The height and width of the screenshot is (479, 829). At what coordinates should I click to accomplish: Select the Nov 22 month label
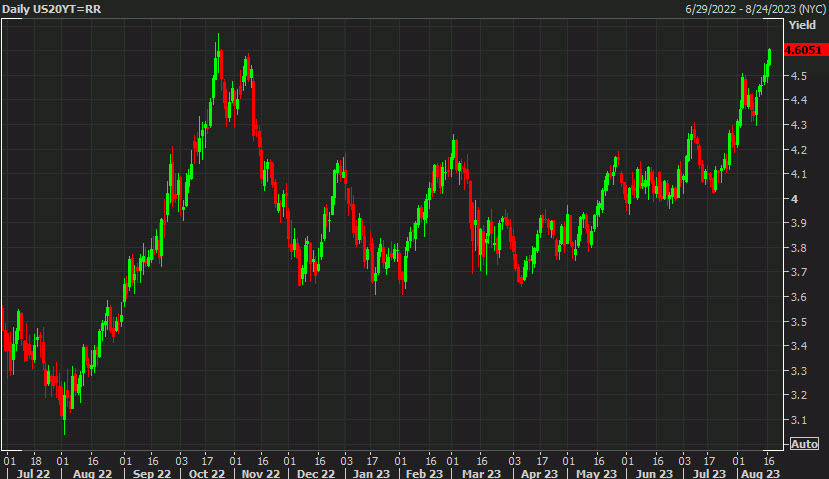[261, 473]
